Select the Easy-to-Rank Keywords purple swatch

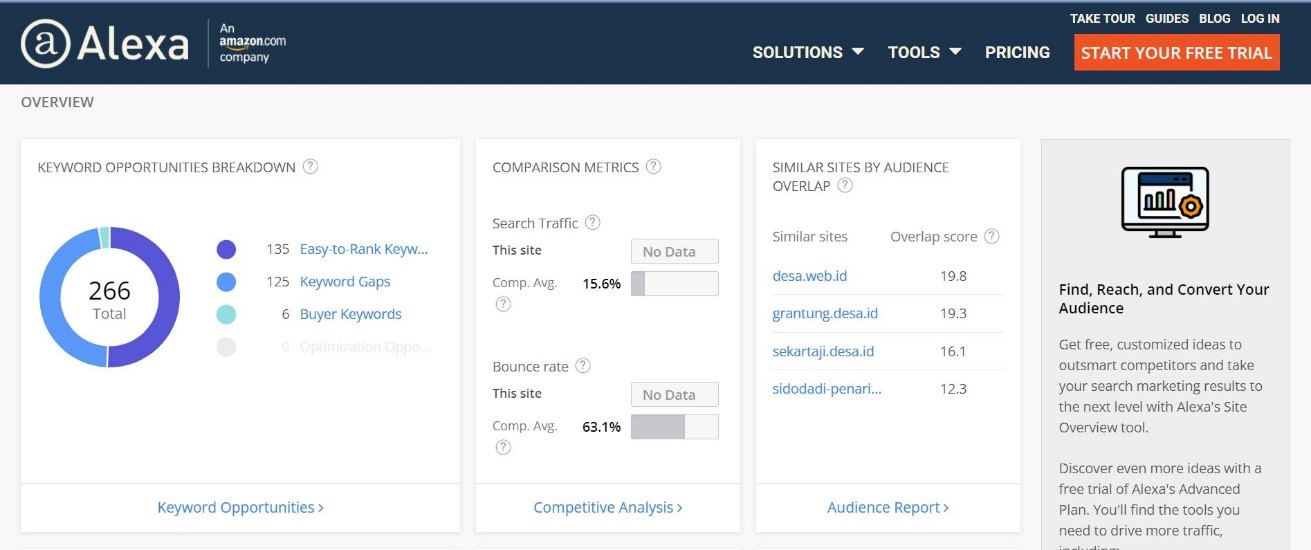(226, 249)
